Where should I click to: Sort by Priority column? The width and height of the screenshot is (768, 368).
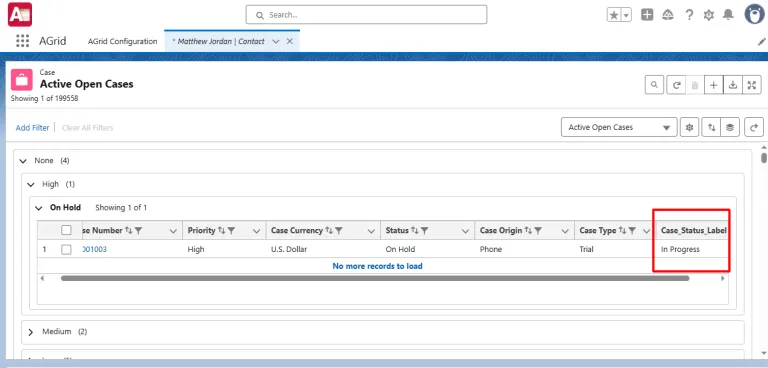click(221, 230)
